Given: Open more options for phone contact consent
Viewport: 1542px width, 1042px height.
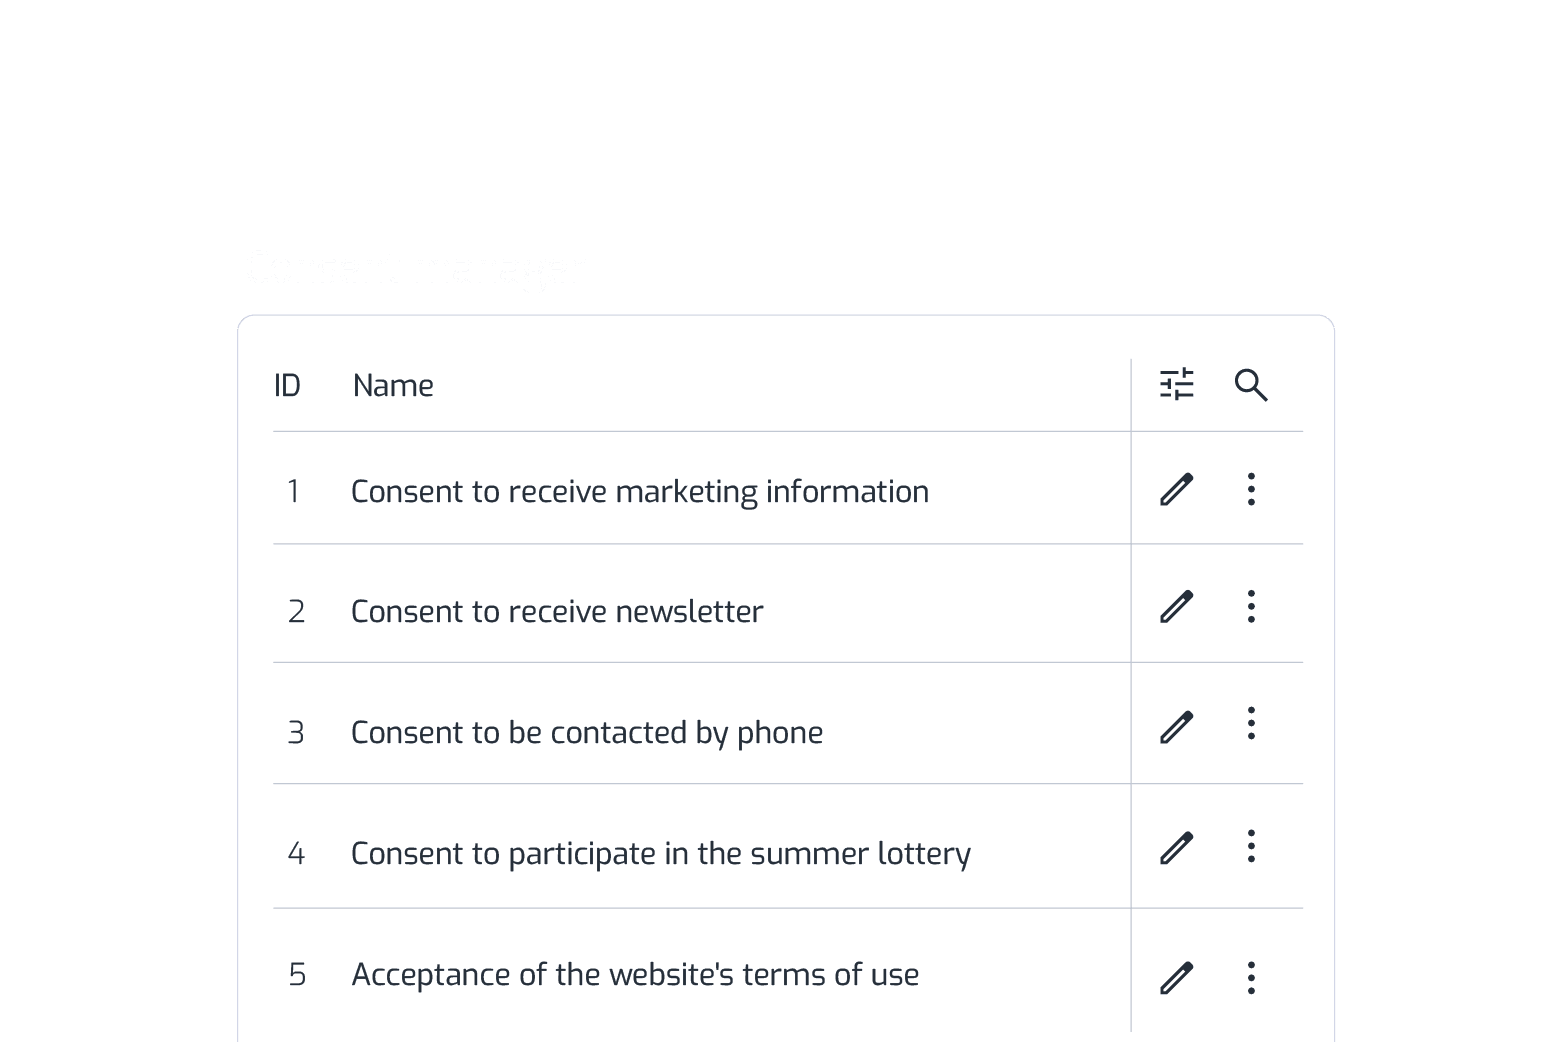Looking at the screenshot, I should click(1251, 723).
